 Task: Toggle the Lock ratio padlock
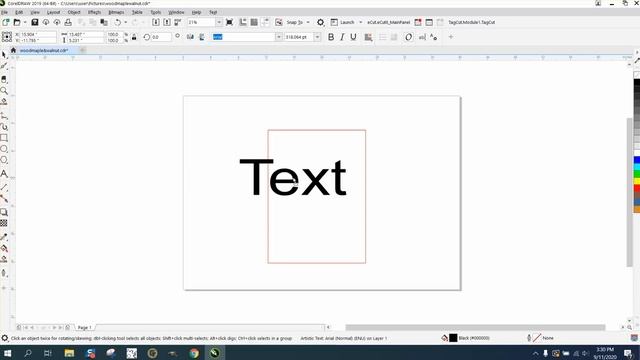tap(134, 37)
